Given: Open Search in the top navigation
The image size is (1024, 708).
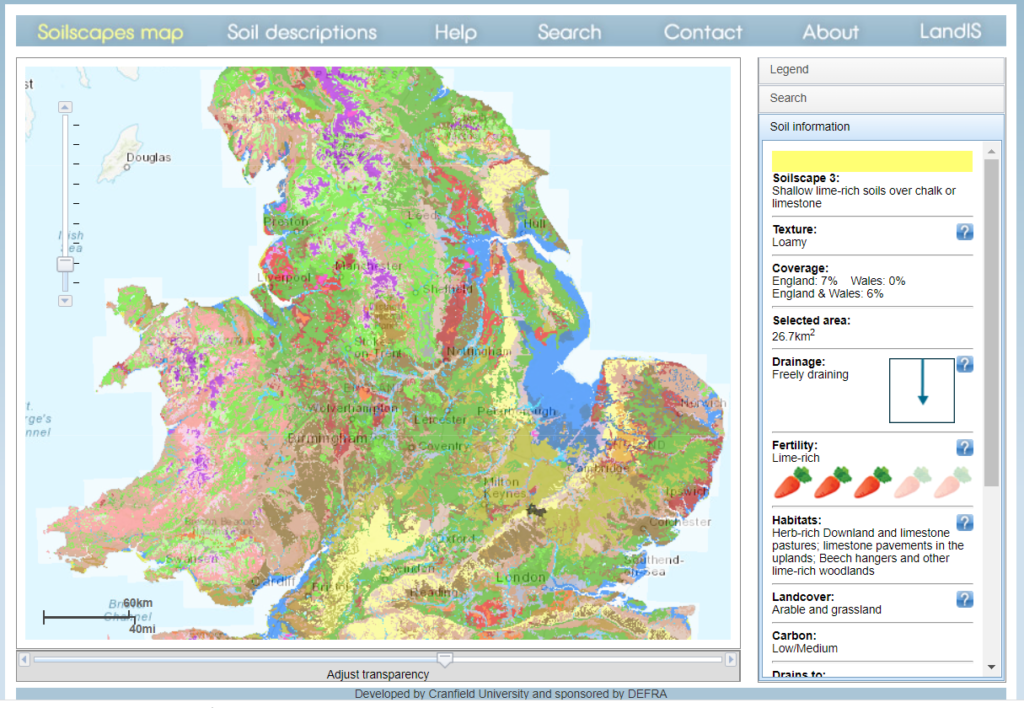Looking at the screenshot, I should [x=569, y=32].
